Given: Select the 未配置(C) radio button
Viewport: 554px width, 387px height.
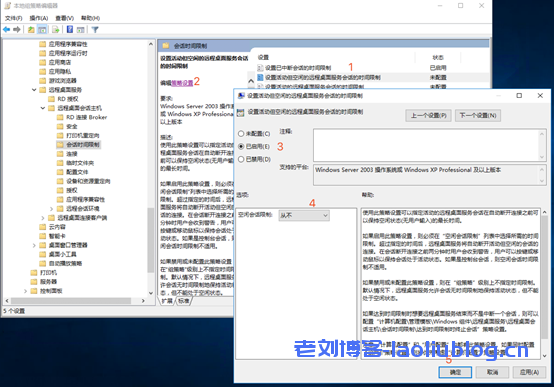Looking at the screenshot, I should (x=241, y=134).
